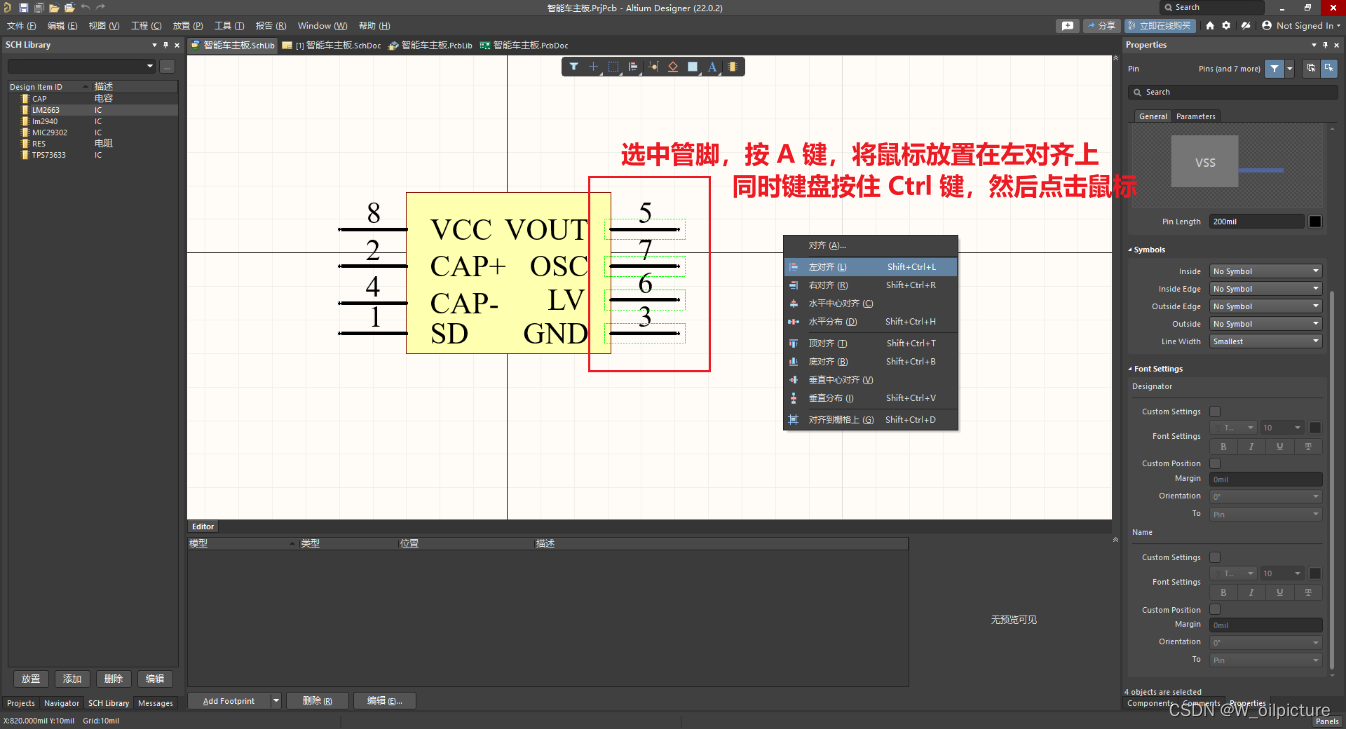Click the cursor selection mode icon in Properties
Image resolution: width=1346 pixels, height=729 pixels.
[1311, 69]
